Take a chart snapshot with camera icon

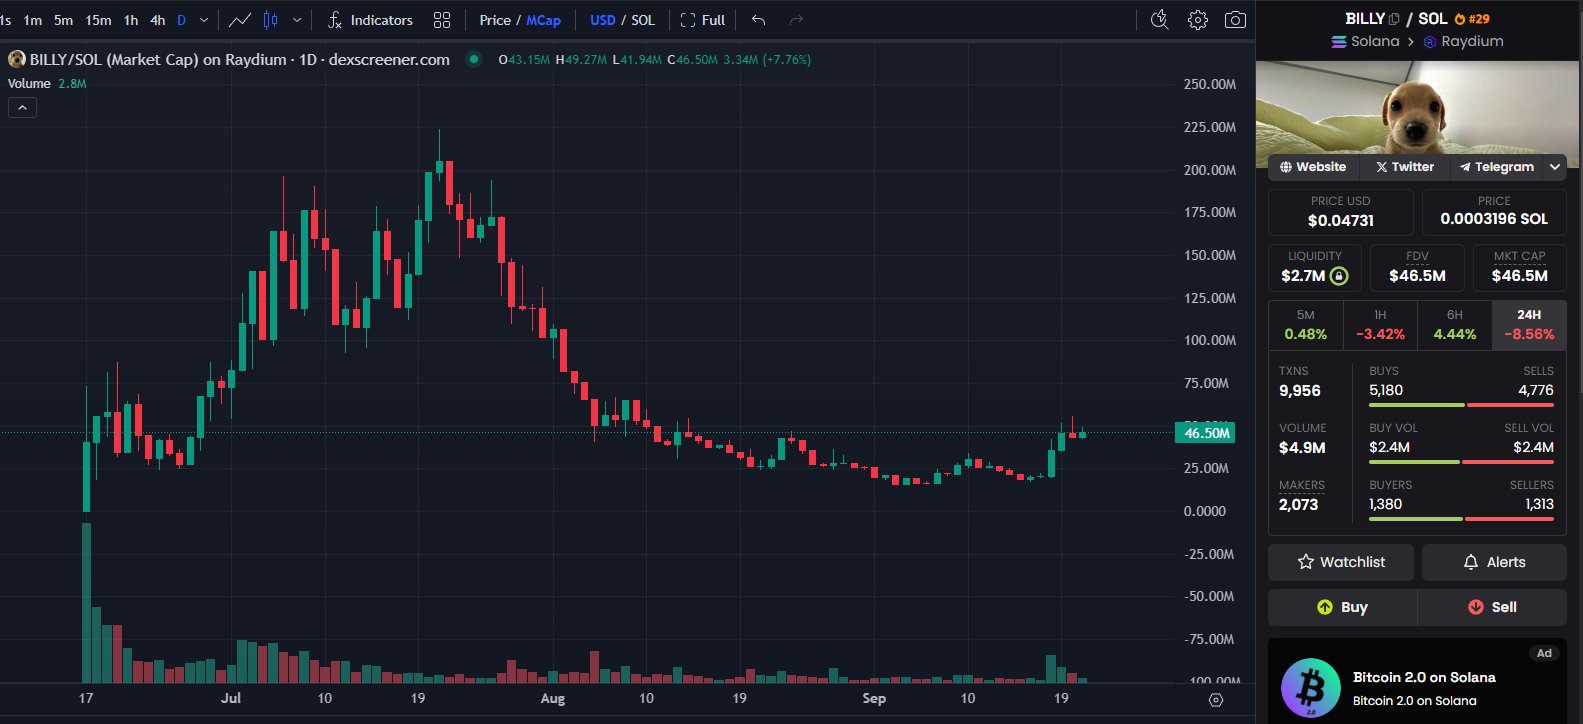pyautogui.click(x=1236, y=20)
